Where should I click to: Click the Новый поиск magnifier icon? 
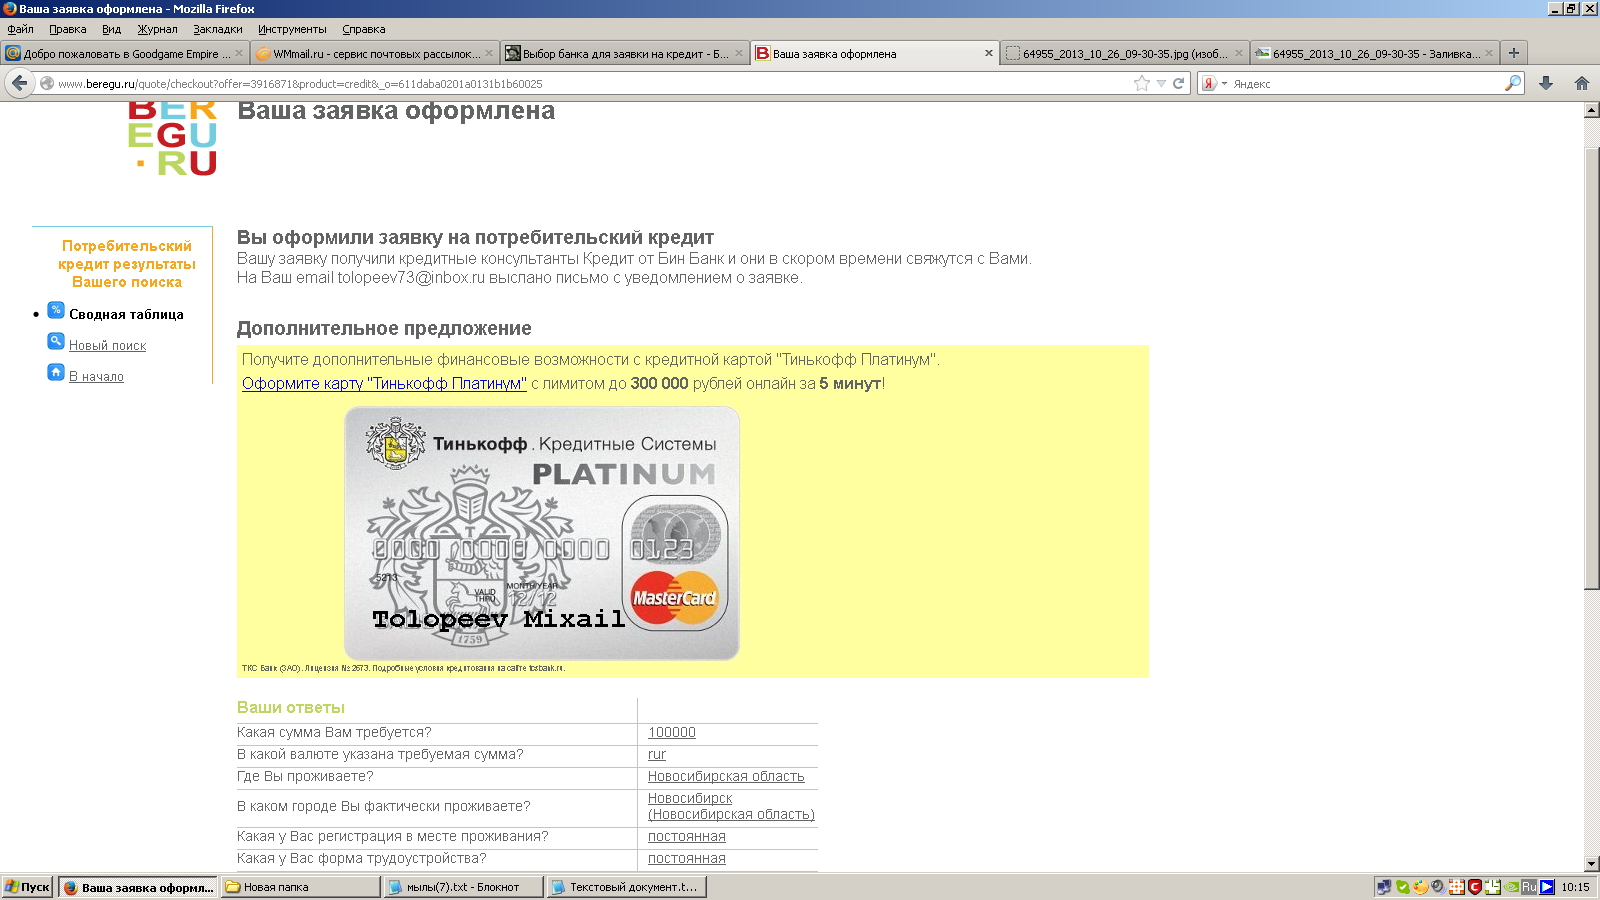56,342
